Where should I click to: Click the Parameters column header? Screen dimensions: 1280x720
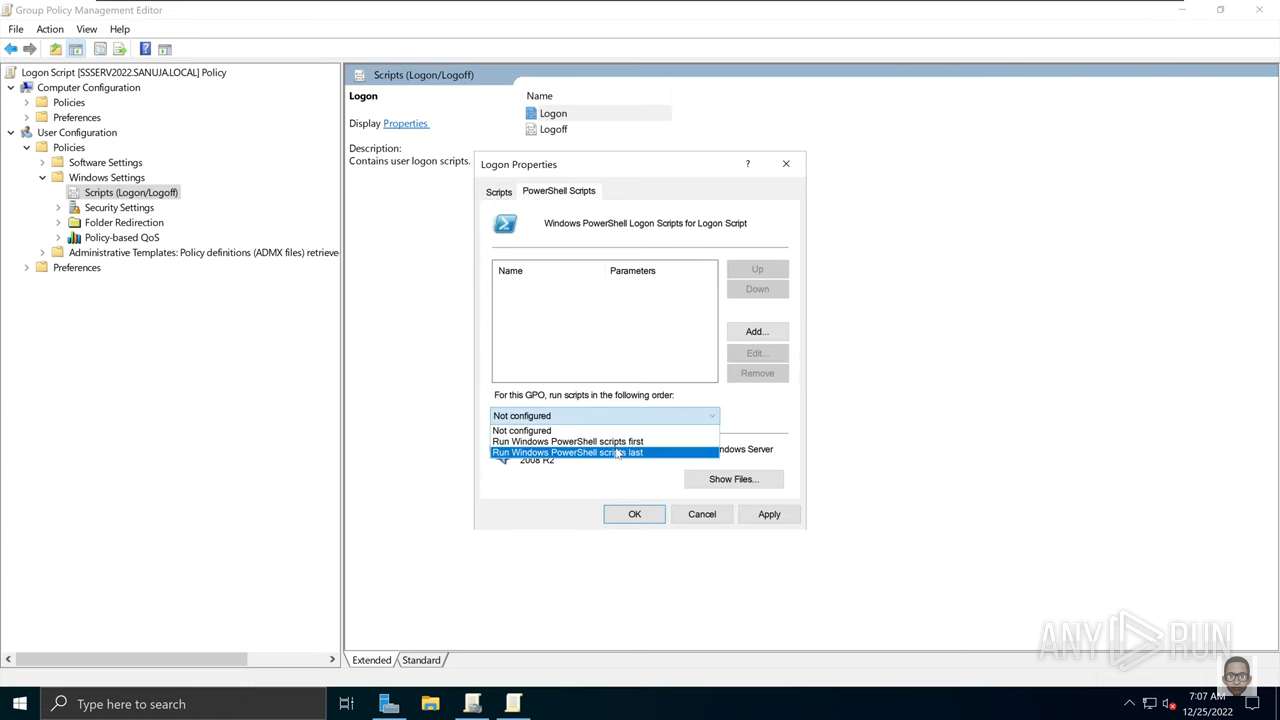click(x=661, y=271)
